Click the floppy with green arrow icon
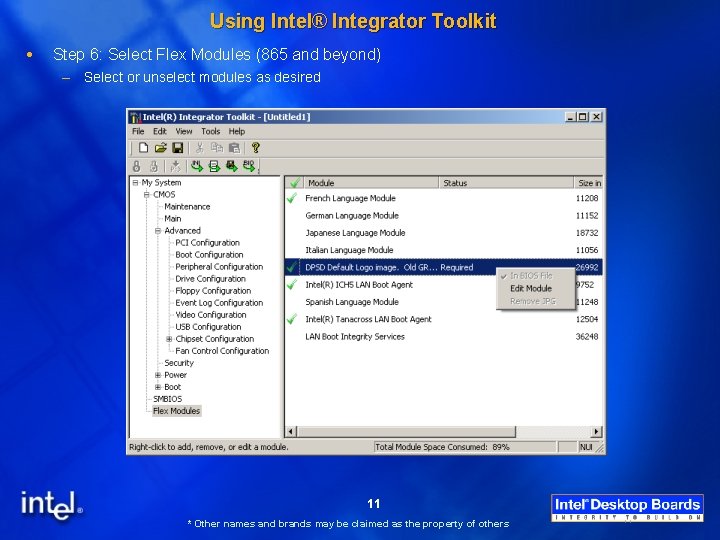The width and height of the screenshot is (720, 540). (x=231, y=166)
